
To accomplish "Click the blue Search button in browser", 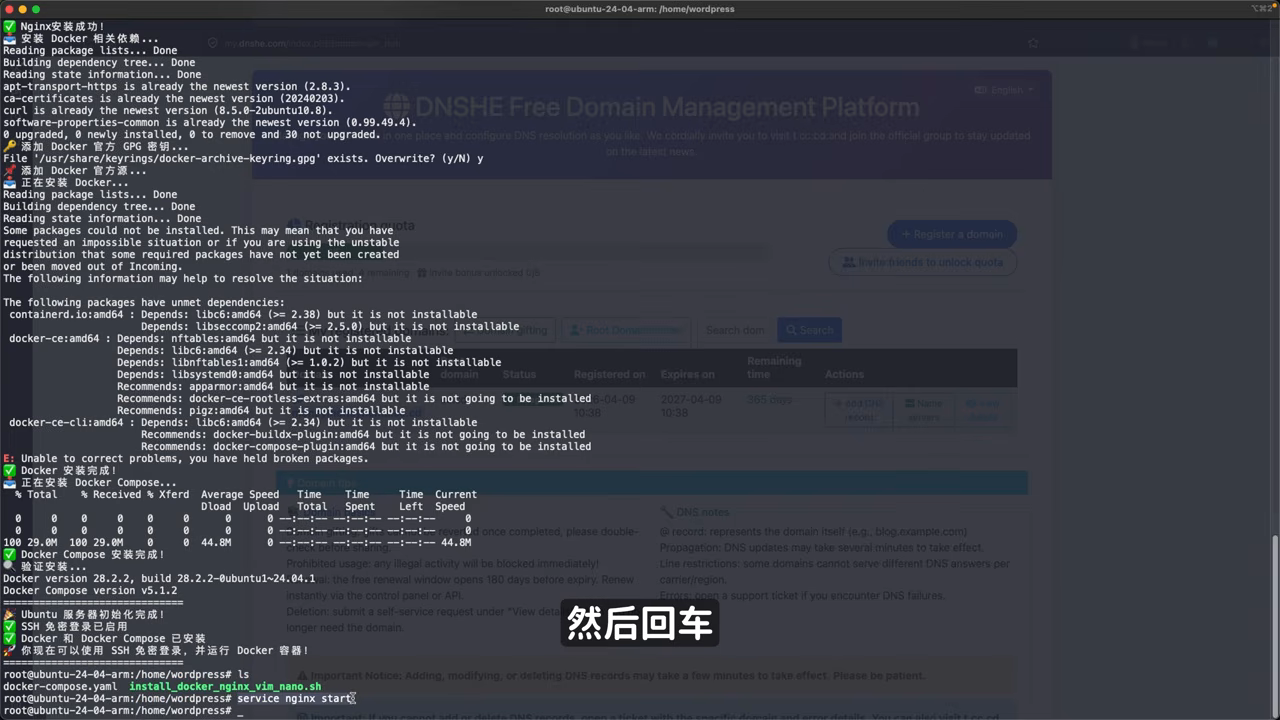I will coord(809,330).
